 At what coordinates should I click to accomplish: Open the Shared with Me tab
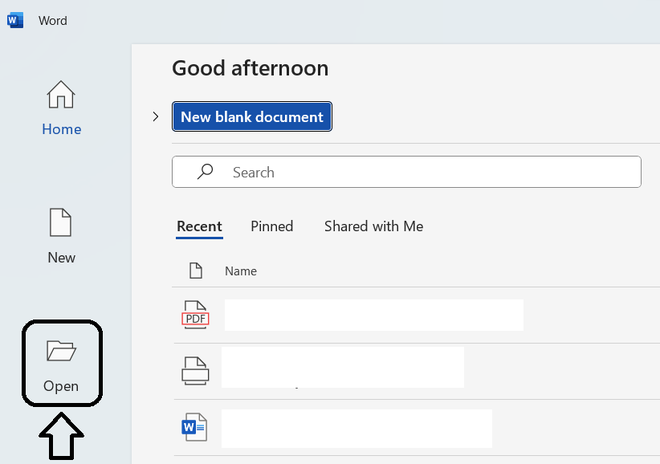click(x=373, y=227)
